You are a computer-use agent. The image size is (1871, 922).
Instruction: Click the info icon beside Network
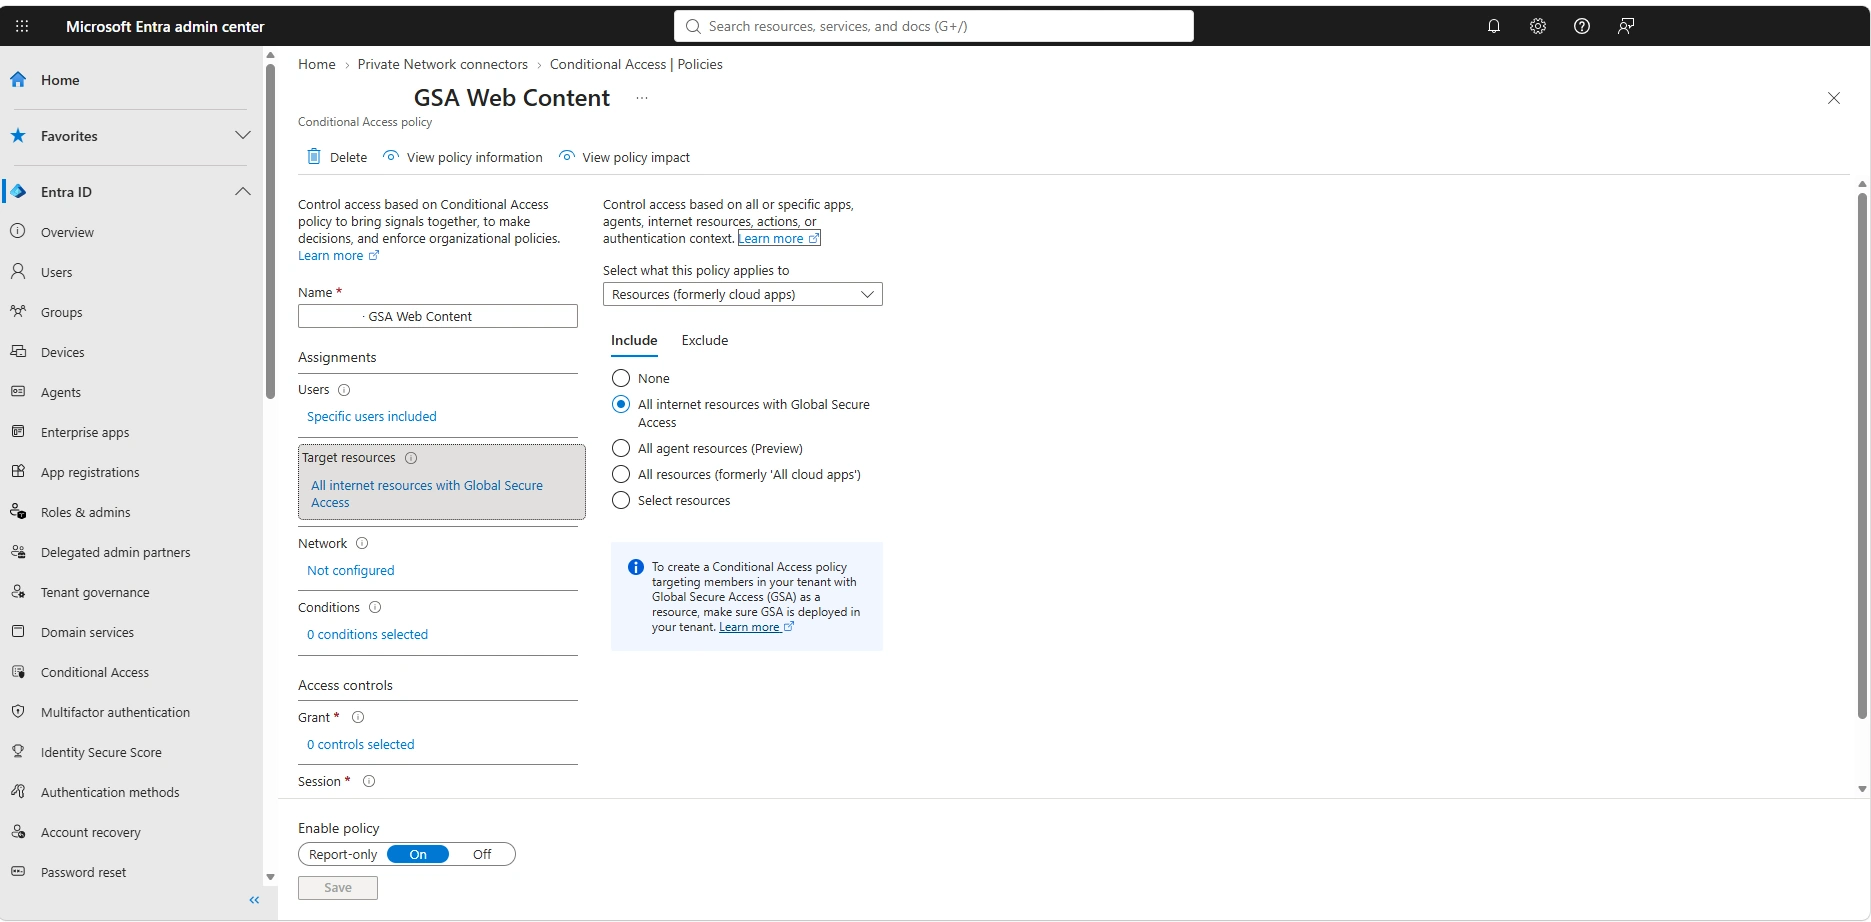click(362, 543)
